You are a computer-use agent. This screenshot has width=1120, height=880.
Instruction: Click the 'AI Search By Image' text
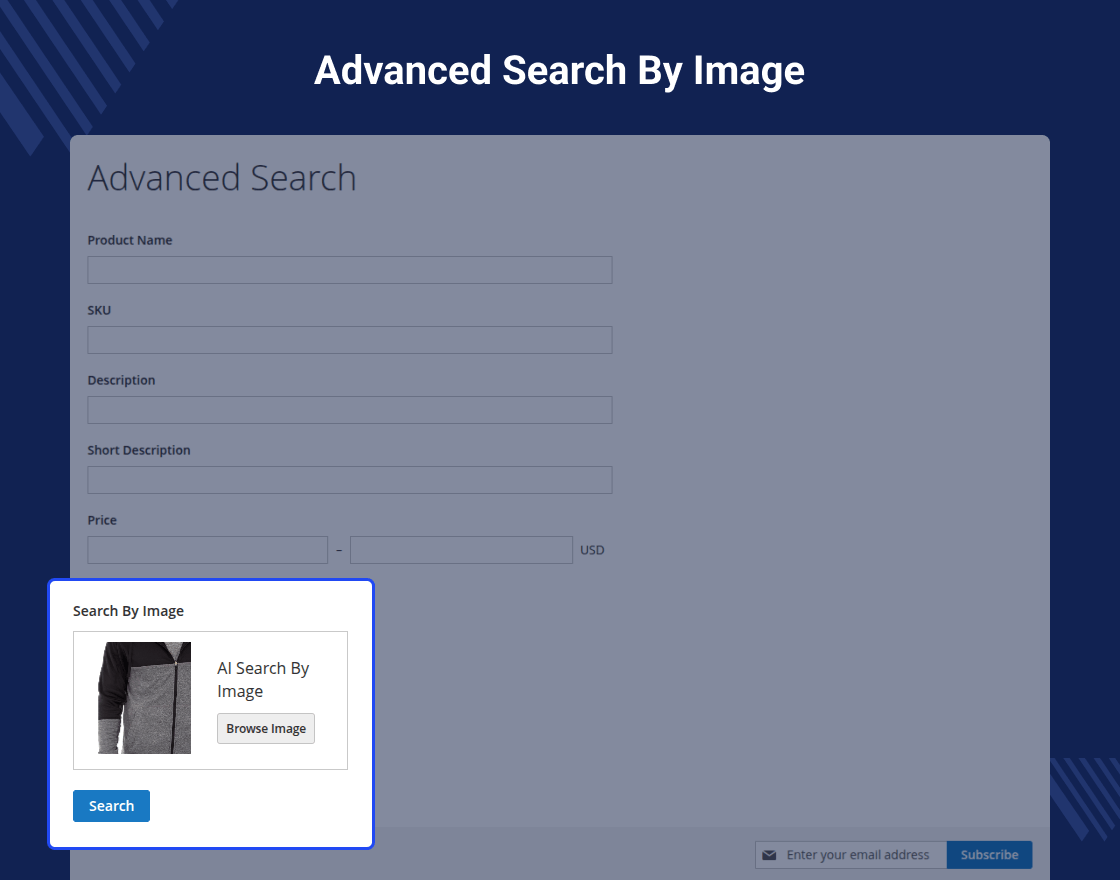[263, 680]
